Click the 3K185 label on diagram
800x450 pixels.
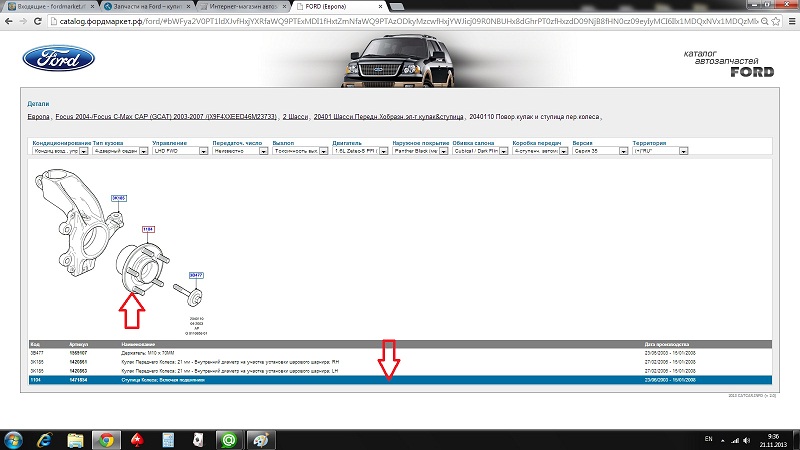pos(119,198)
